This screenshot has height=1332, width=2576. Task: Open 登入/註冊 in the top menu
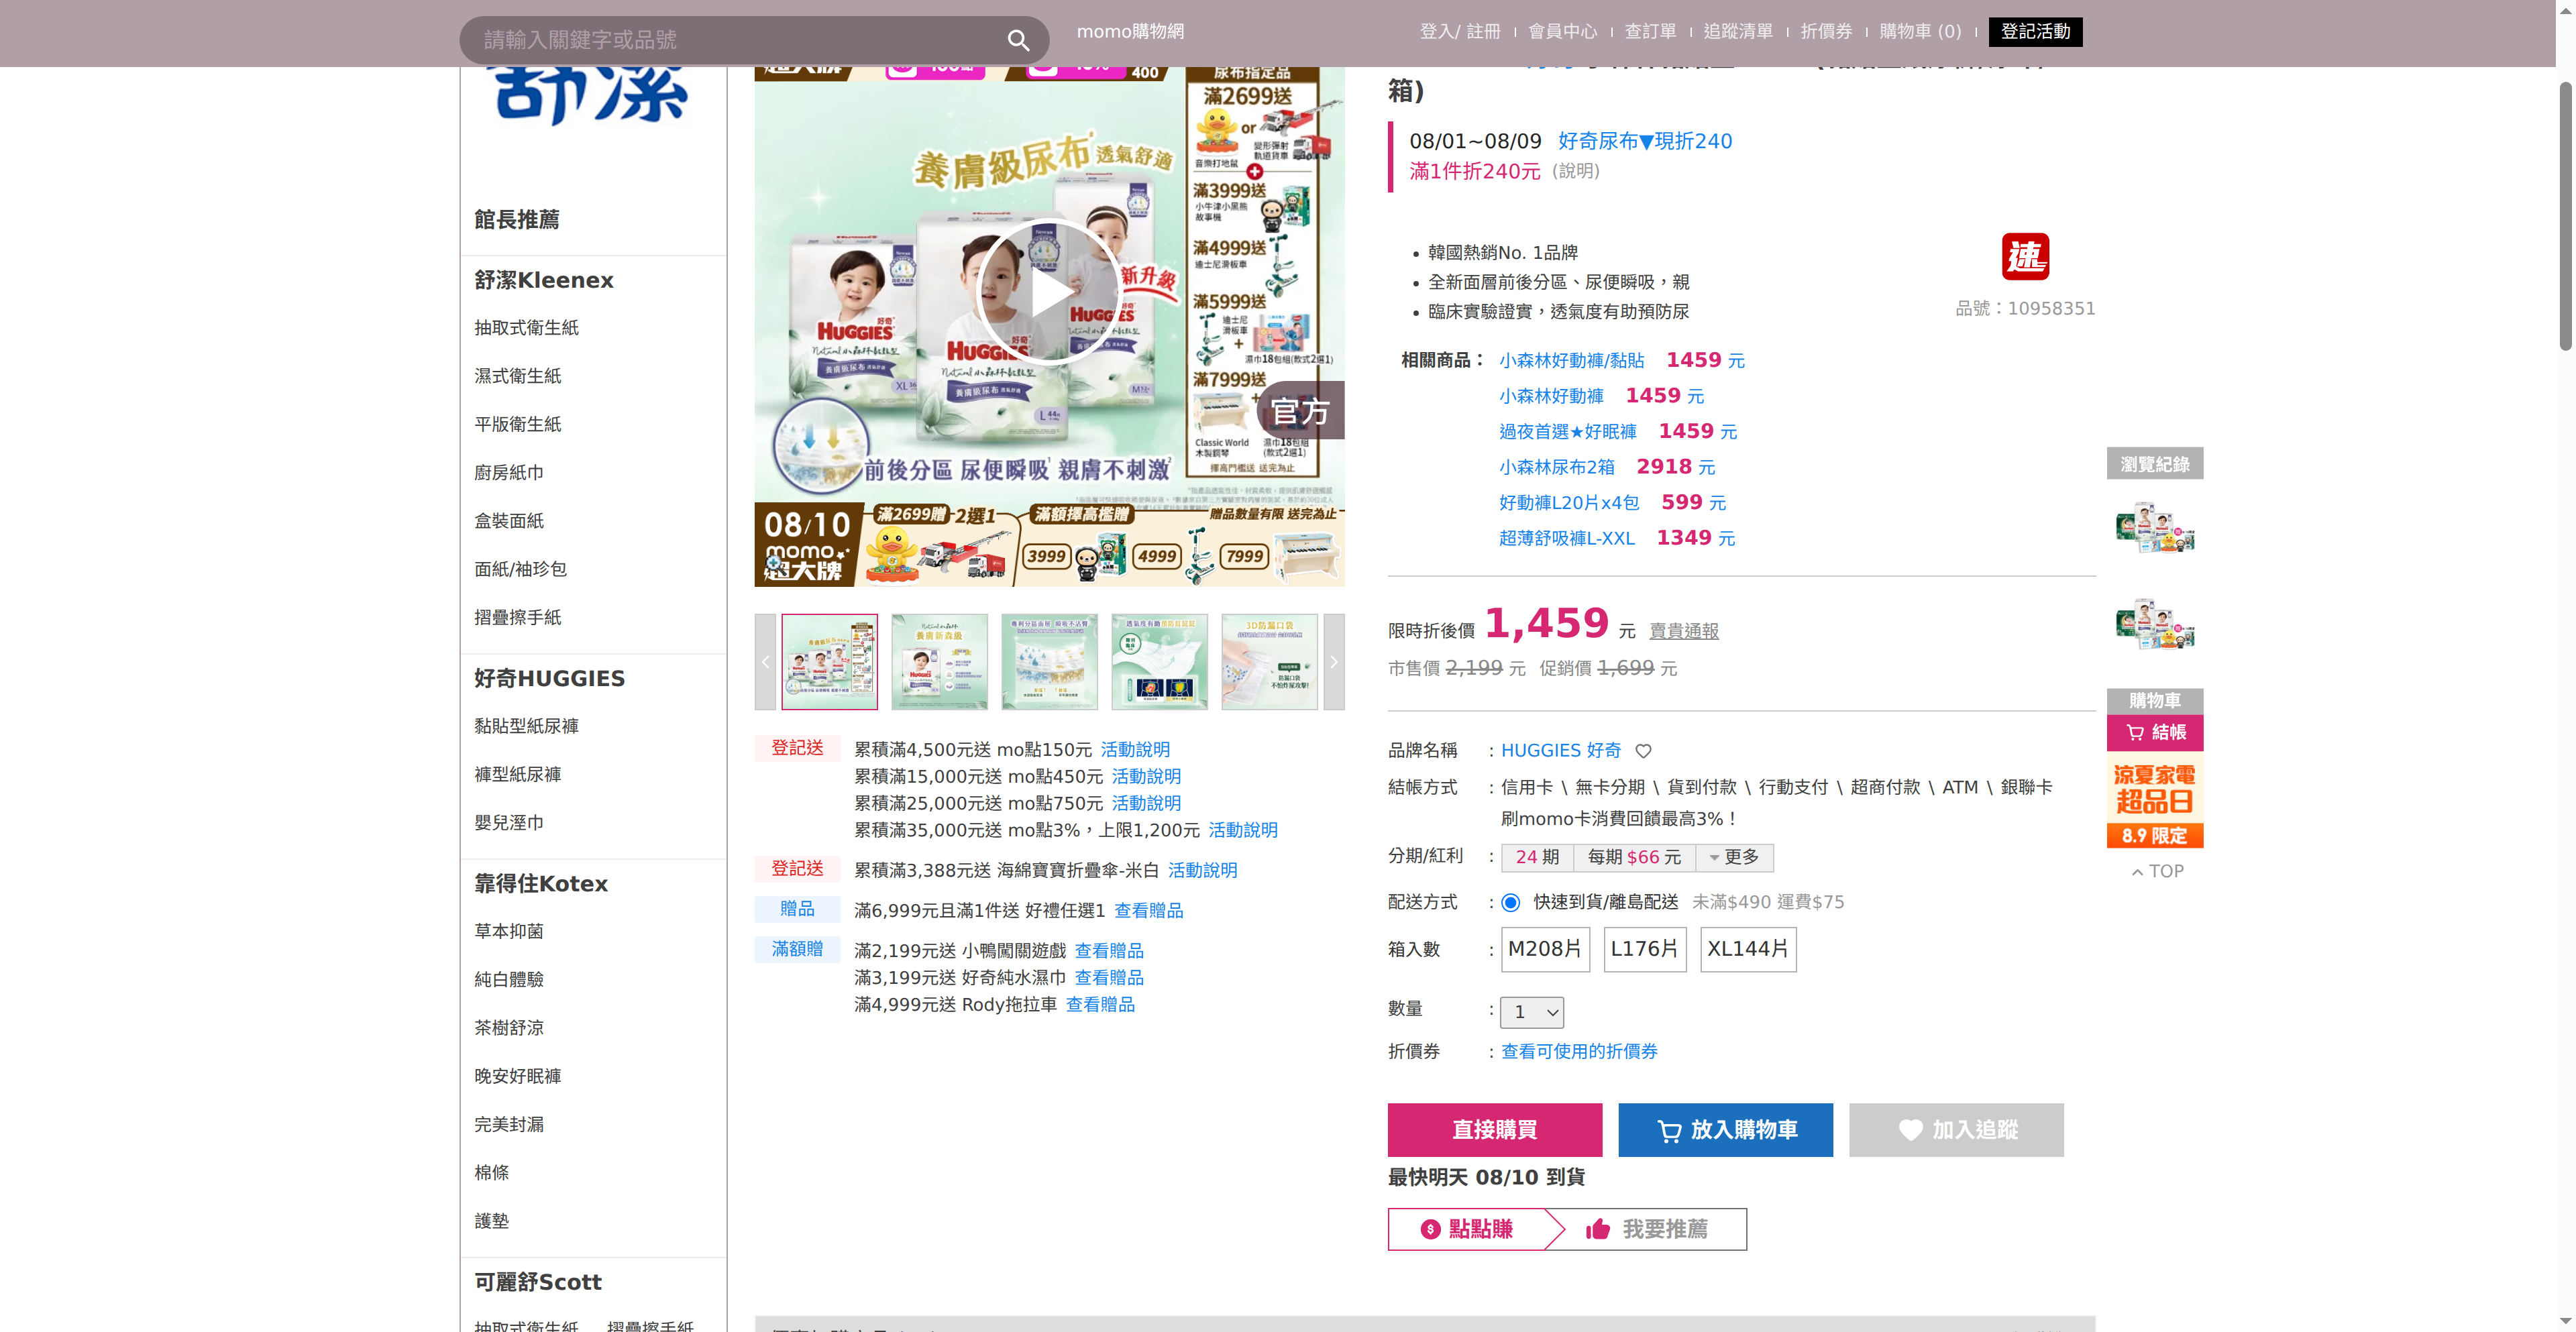tap(1460, 32)
